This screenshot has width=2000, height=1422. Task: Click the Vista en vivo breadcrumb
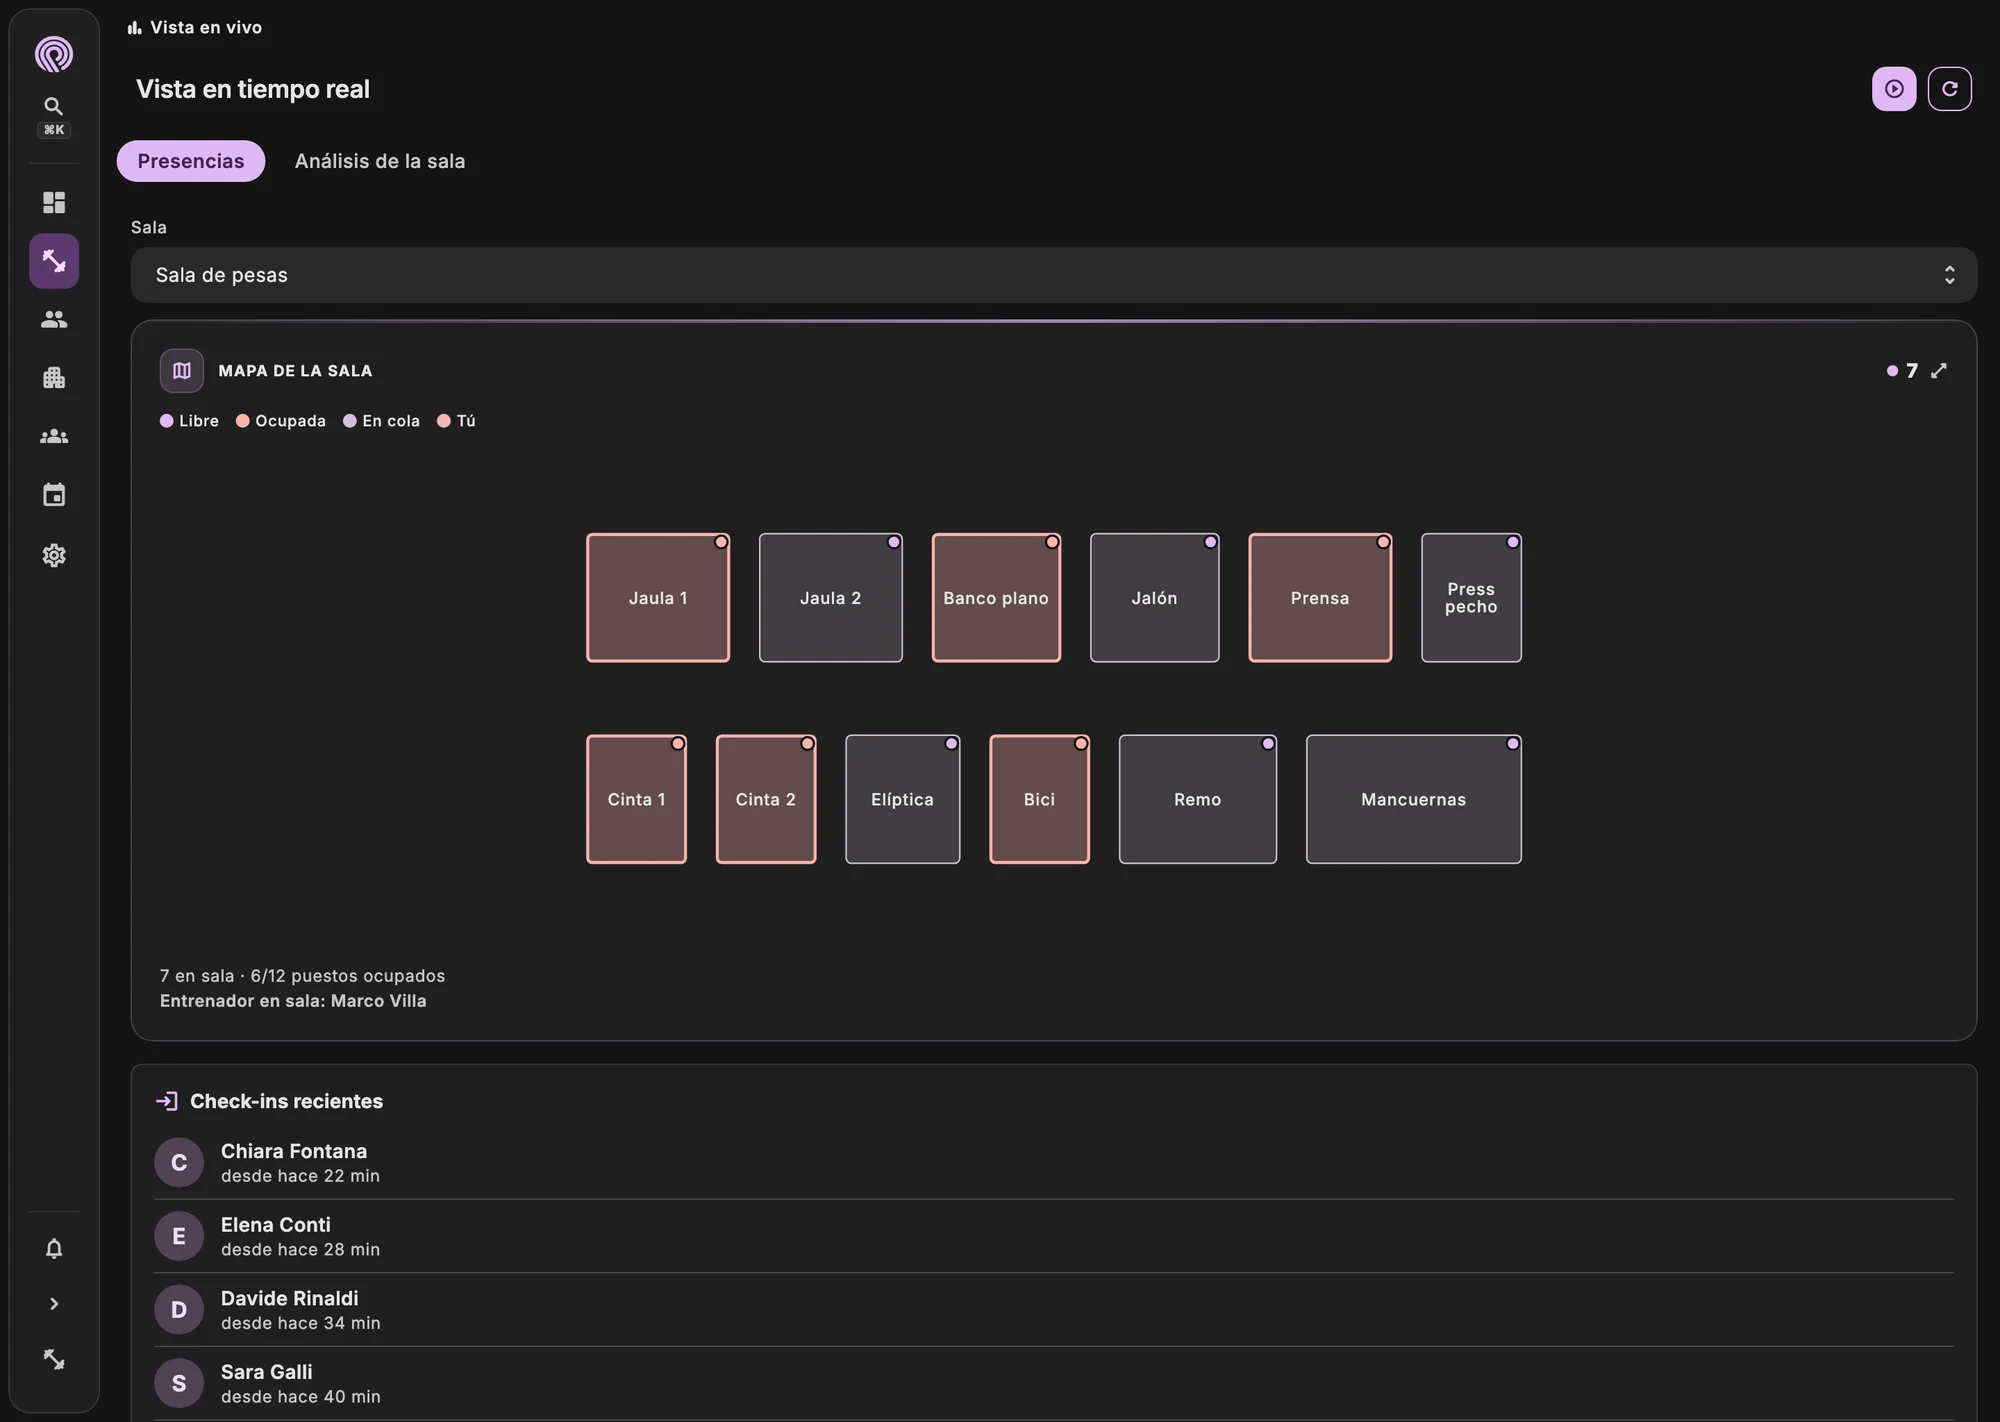coord(195,28)
